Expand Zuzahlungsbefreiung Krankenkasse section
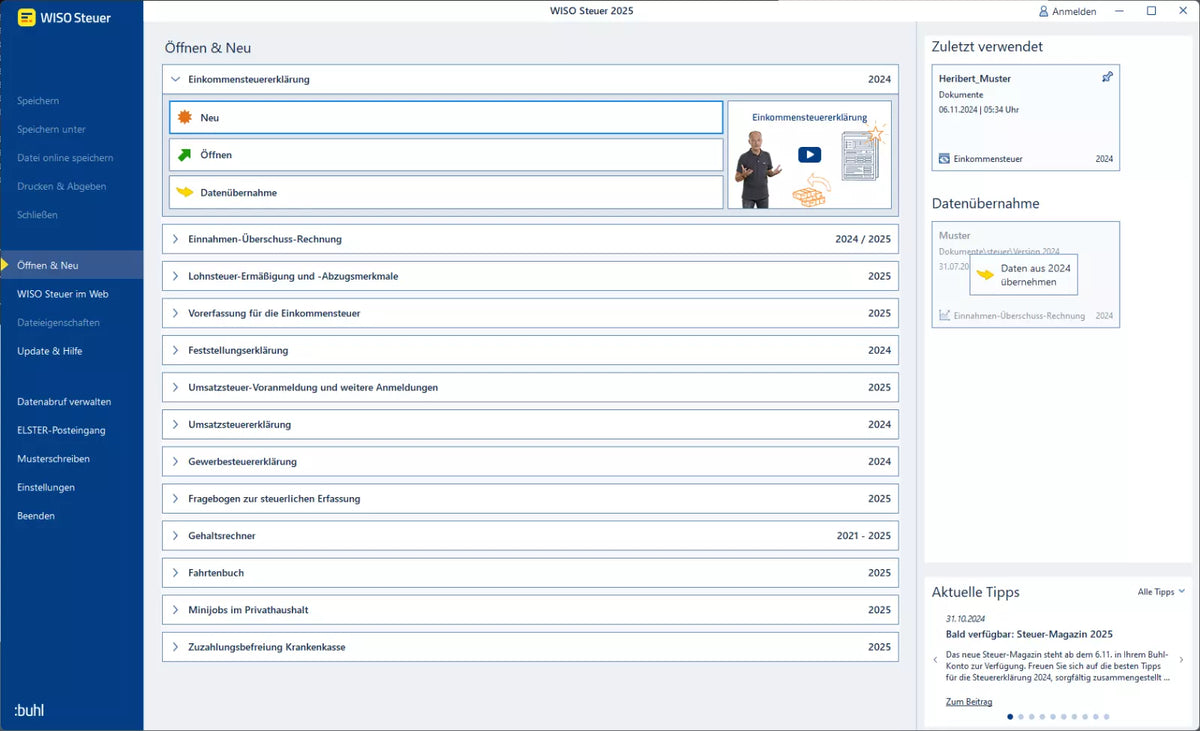Viewport: 1200px width, 731px height. [x=175, y=646]
